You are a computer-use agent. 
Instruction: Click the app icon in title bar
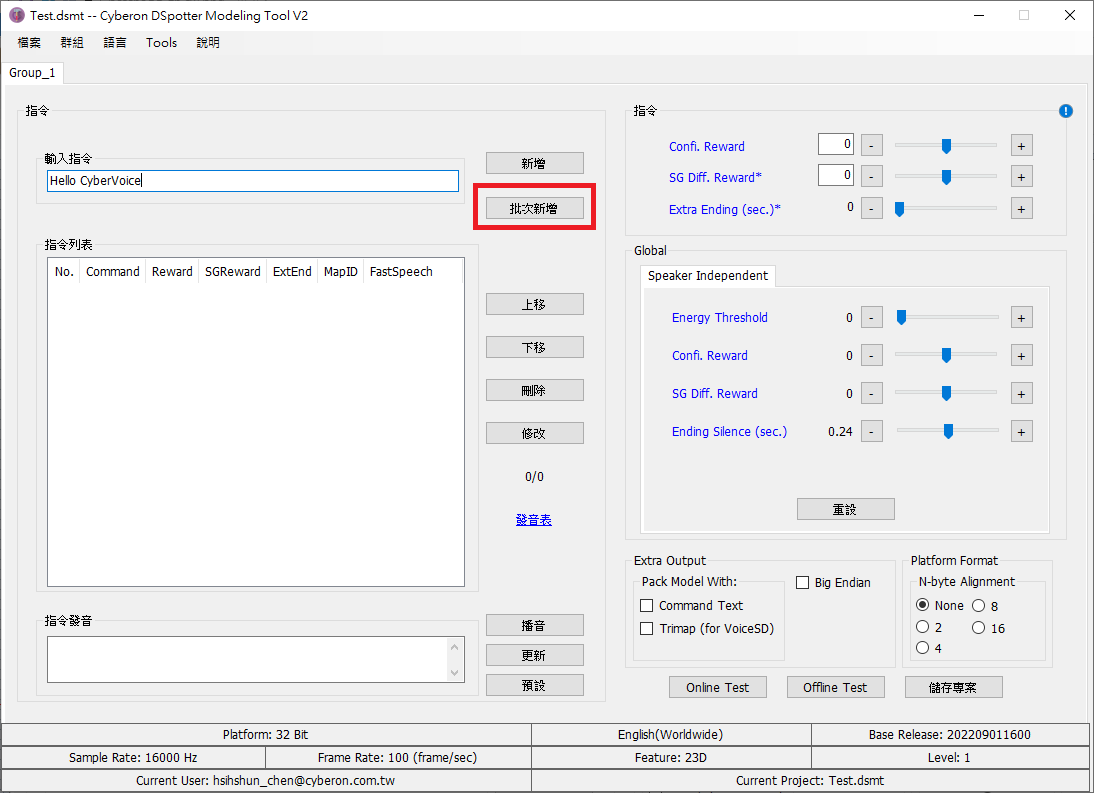click(x=16, y=15)
